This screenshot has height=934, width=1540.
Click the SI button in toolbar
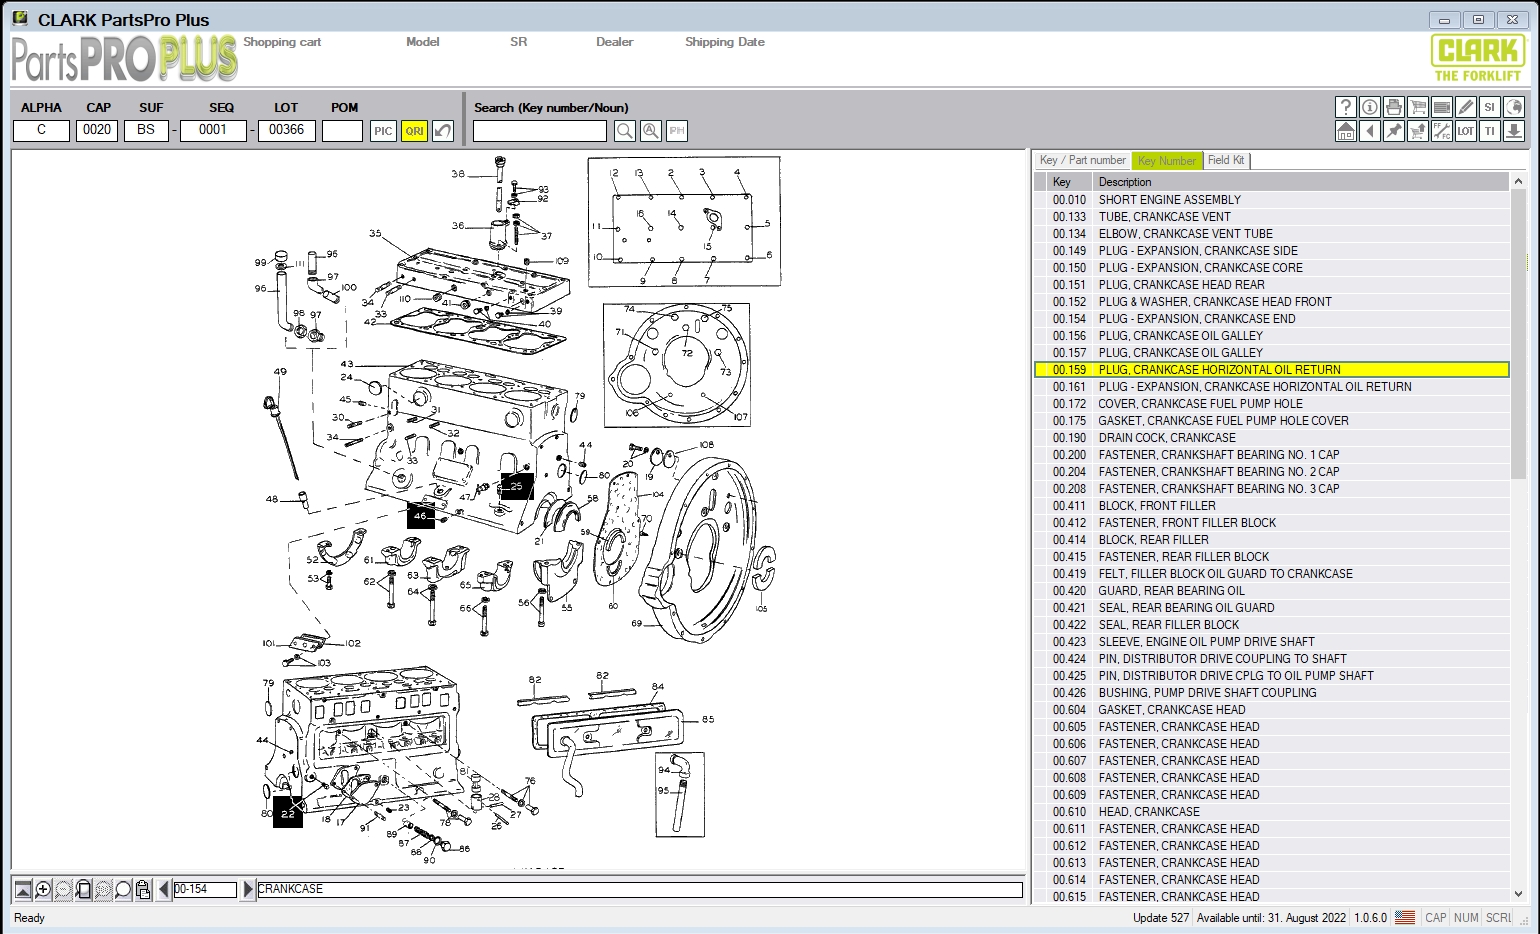(x=1489, y=107)
